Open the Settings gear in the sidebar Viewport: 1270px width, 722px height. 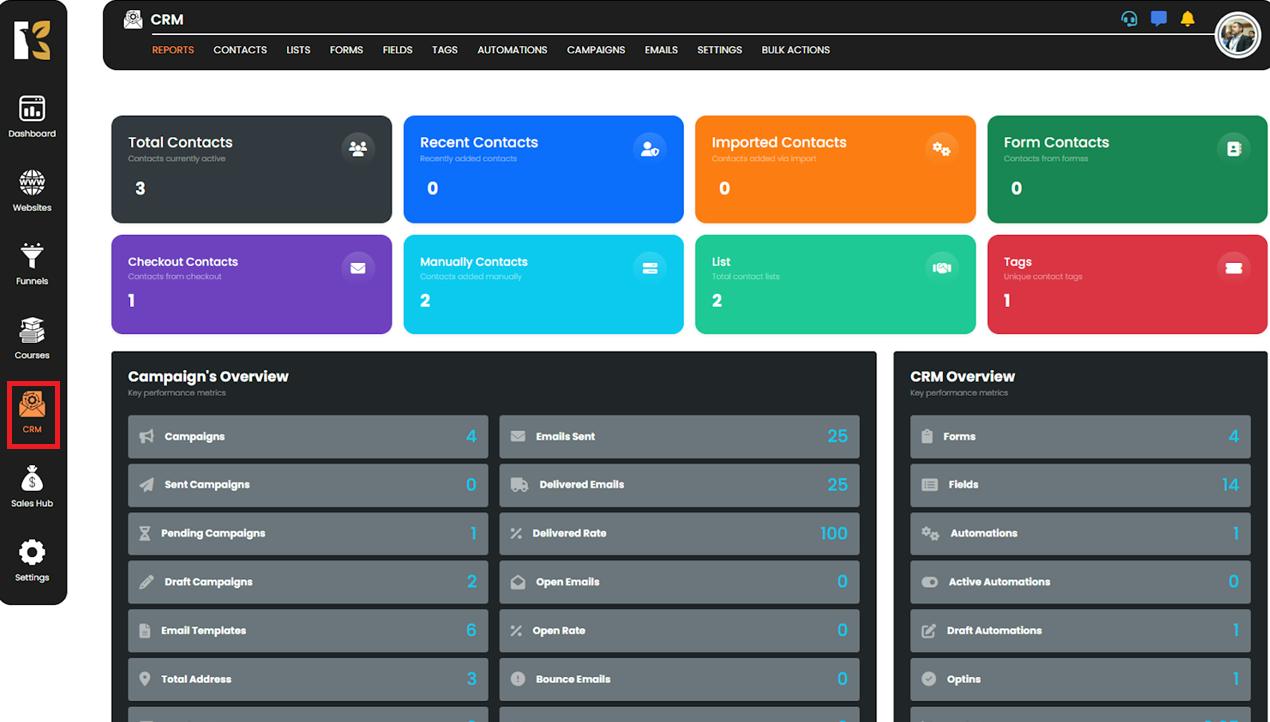32,554
